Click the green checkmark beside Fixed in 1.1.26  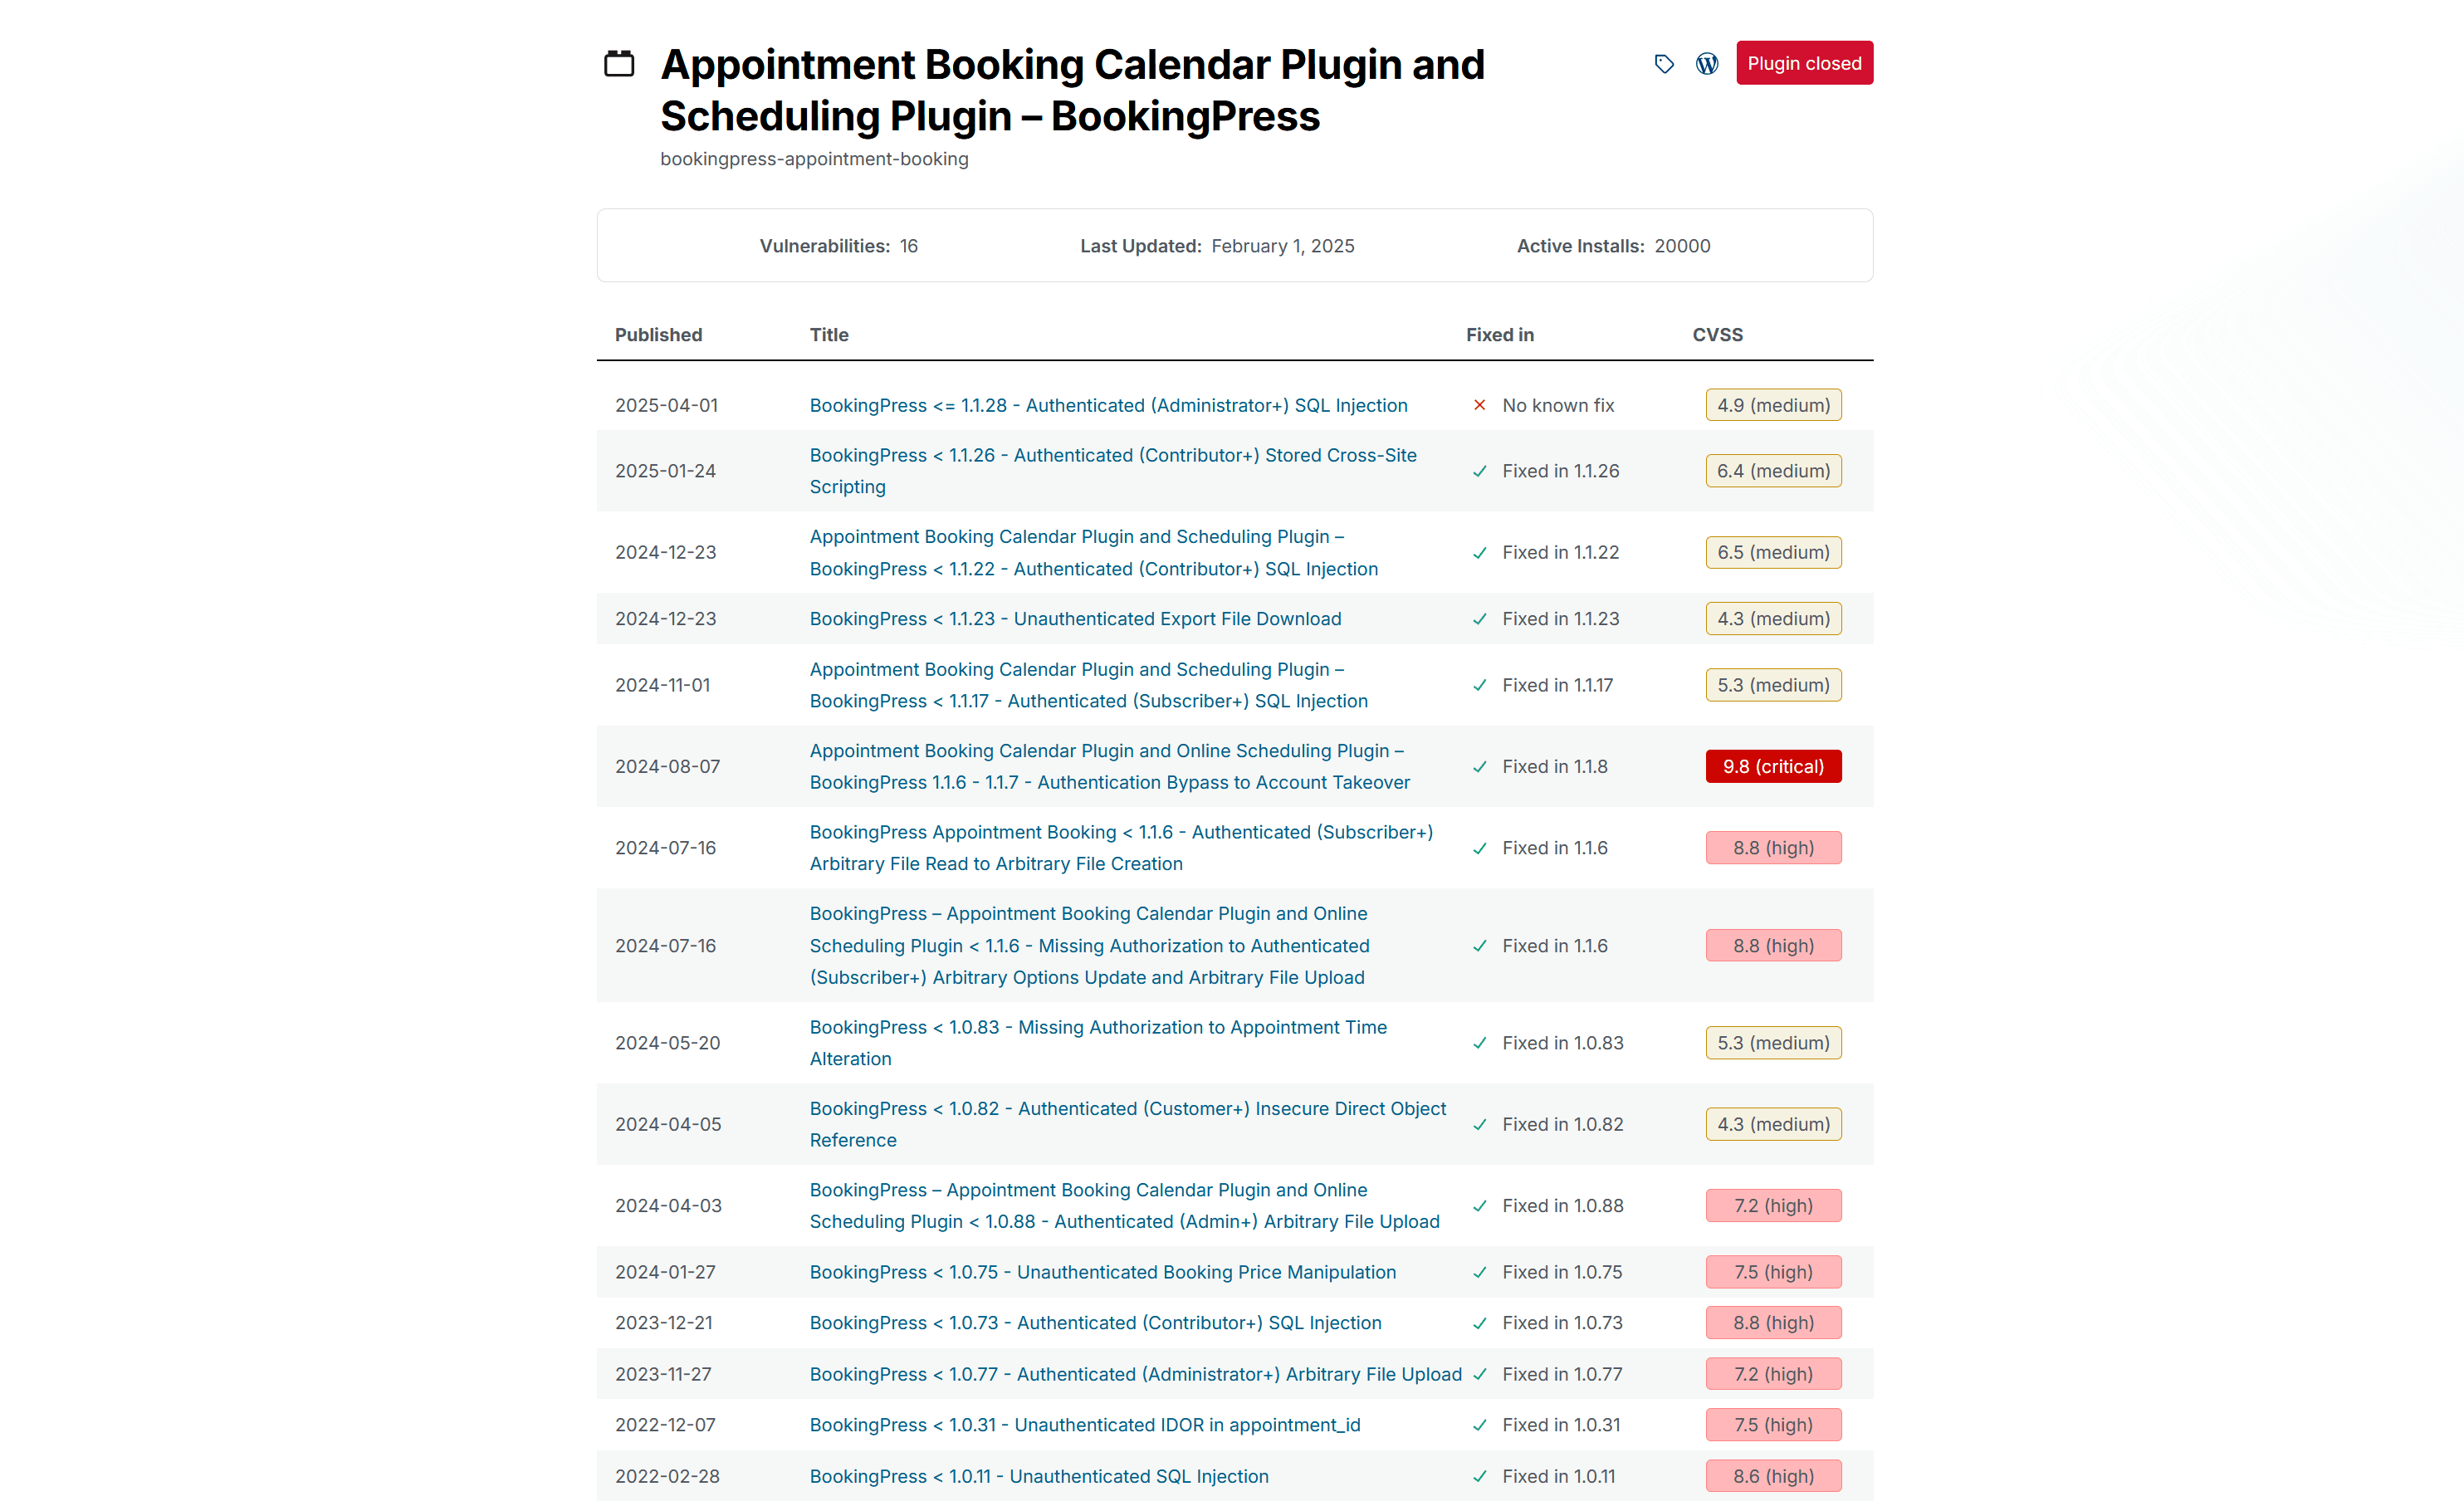click(1479, 471)
